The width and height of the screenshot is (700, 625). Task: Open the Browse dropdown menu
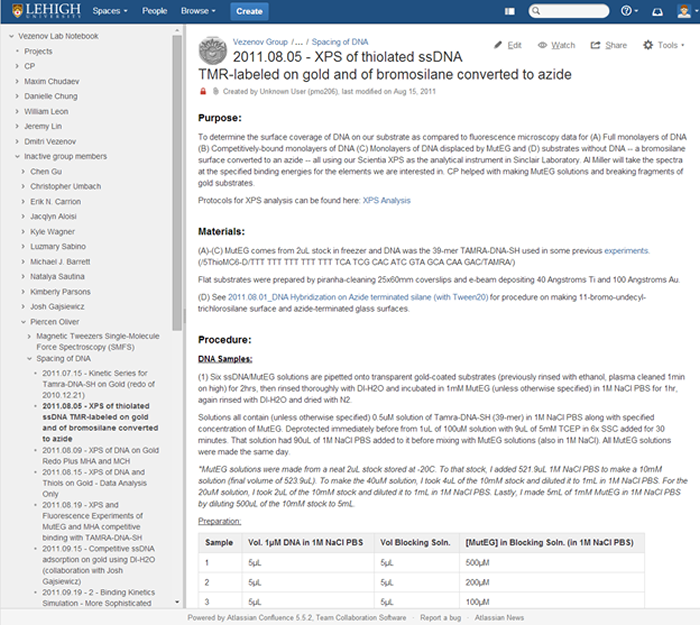tap(198, 11)
